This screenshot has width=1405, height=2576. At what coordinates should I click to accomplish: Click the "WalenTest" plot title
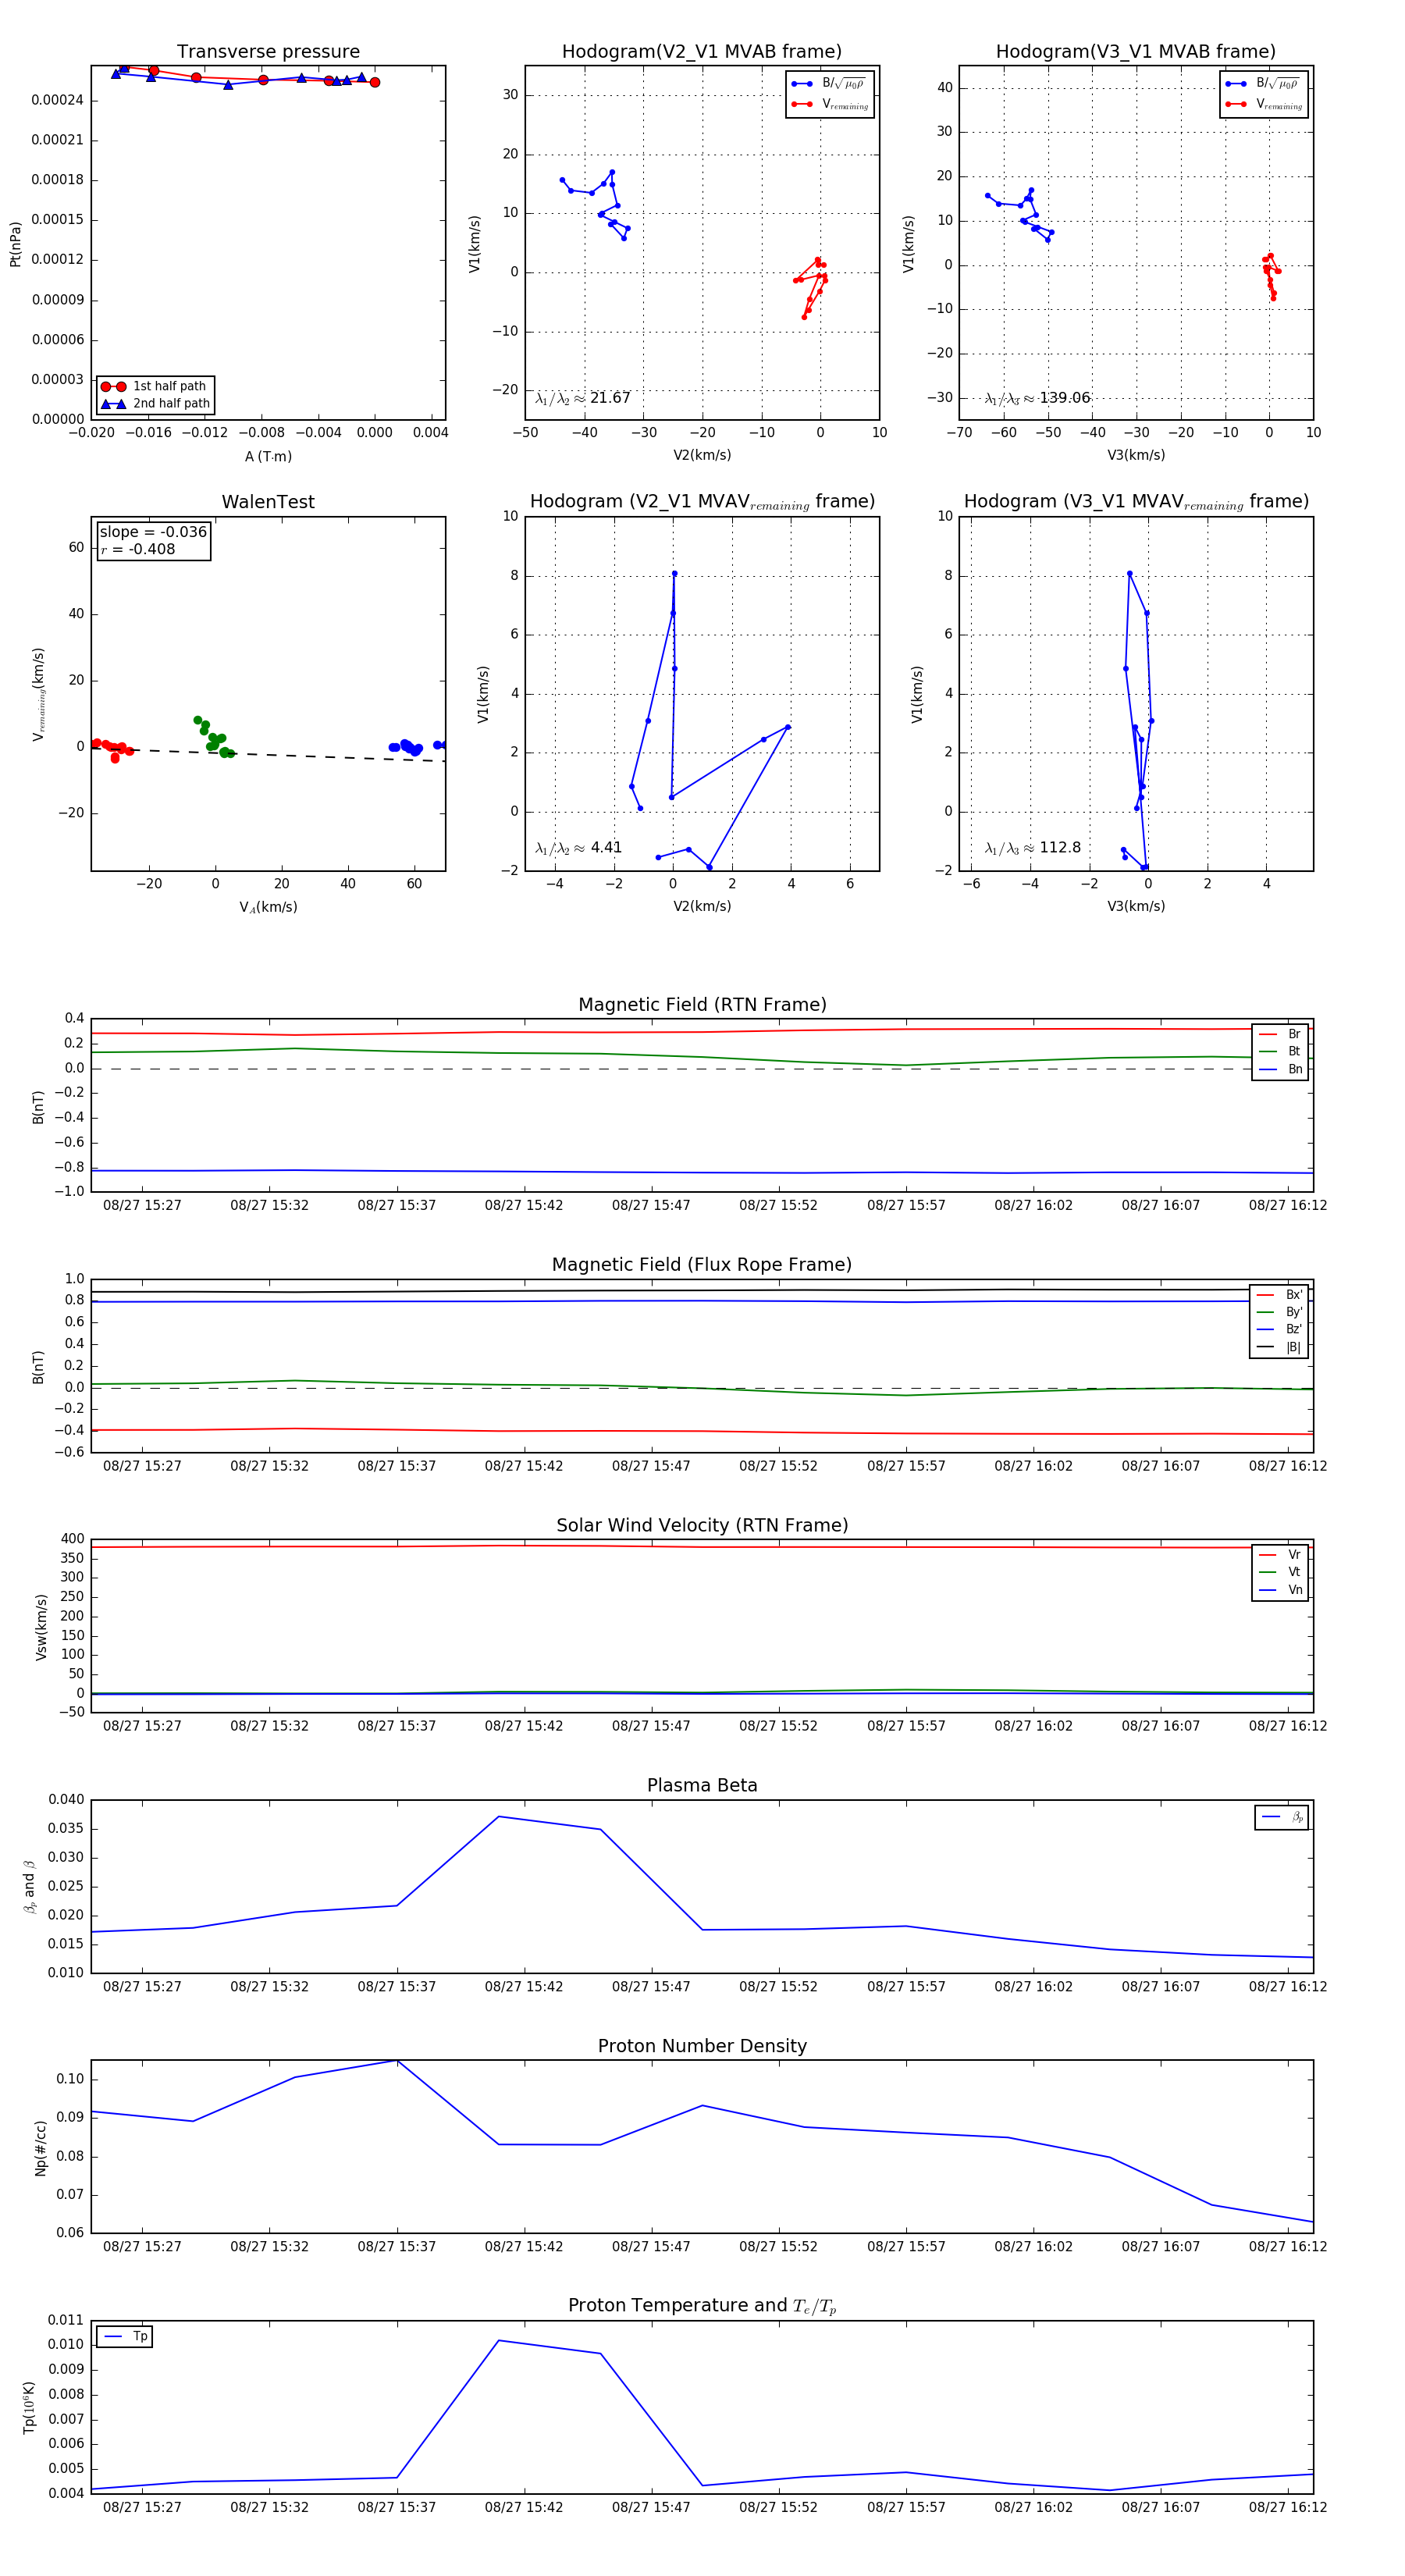[268, 502]
